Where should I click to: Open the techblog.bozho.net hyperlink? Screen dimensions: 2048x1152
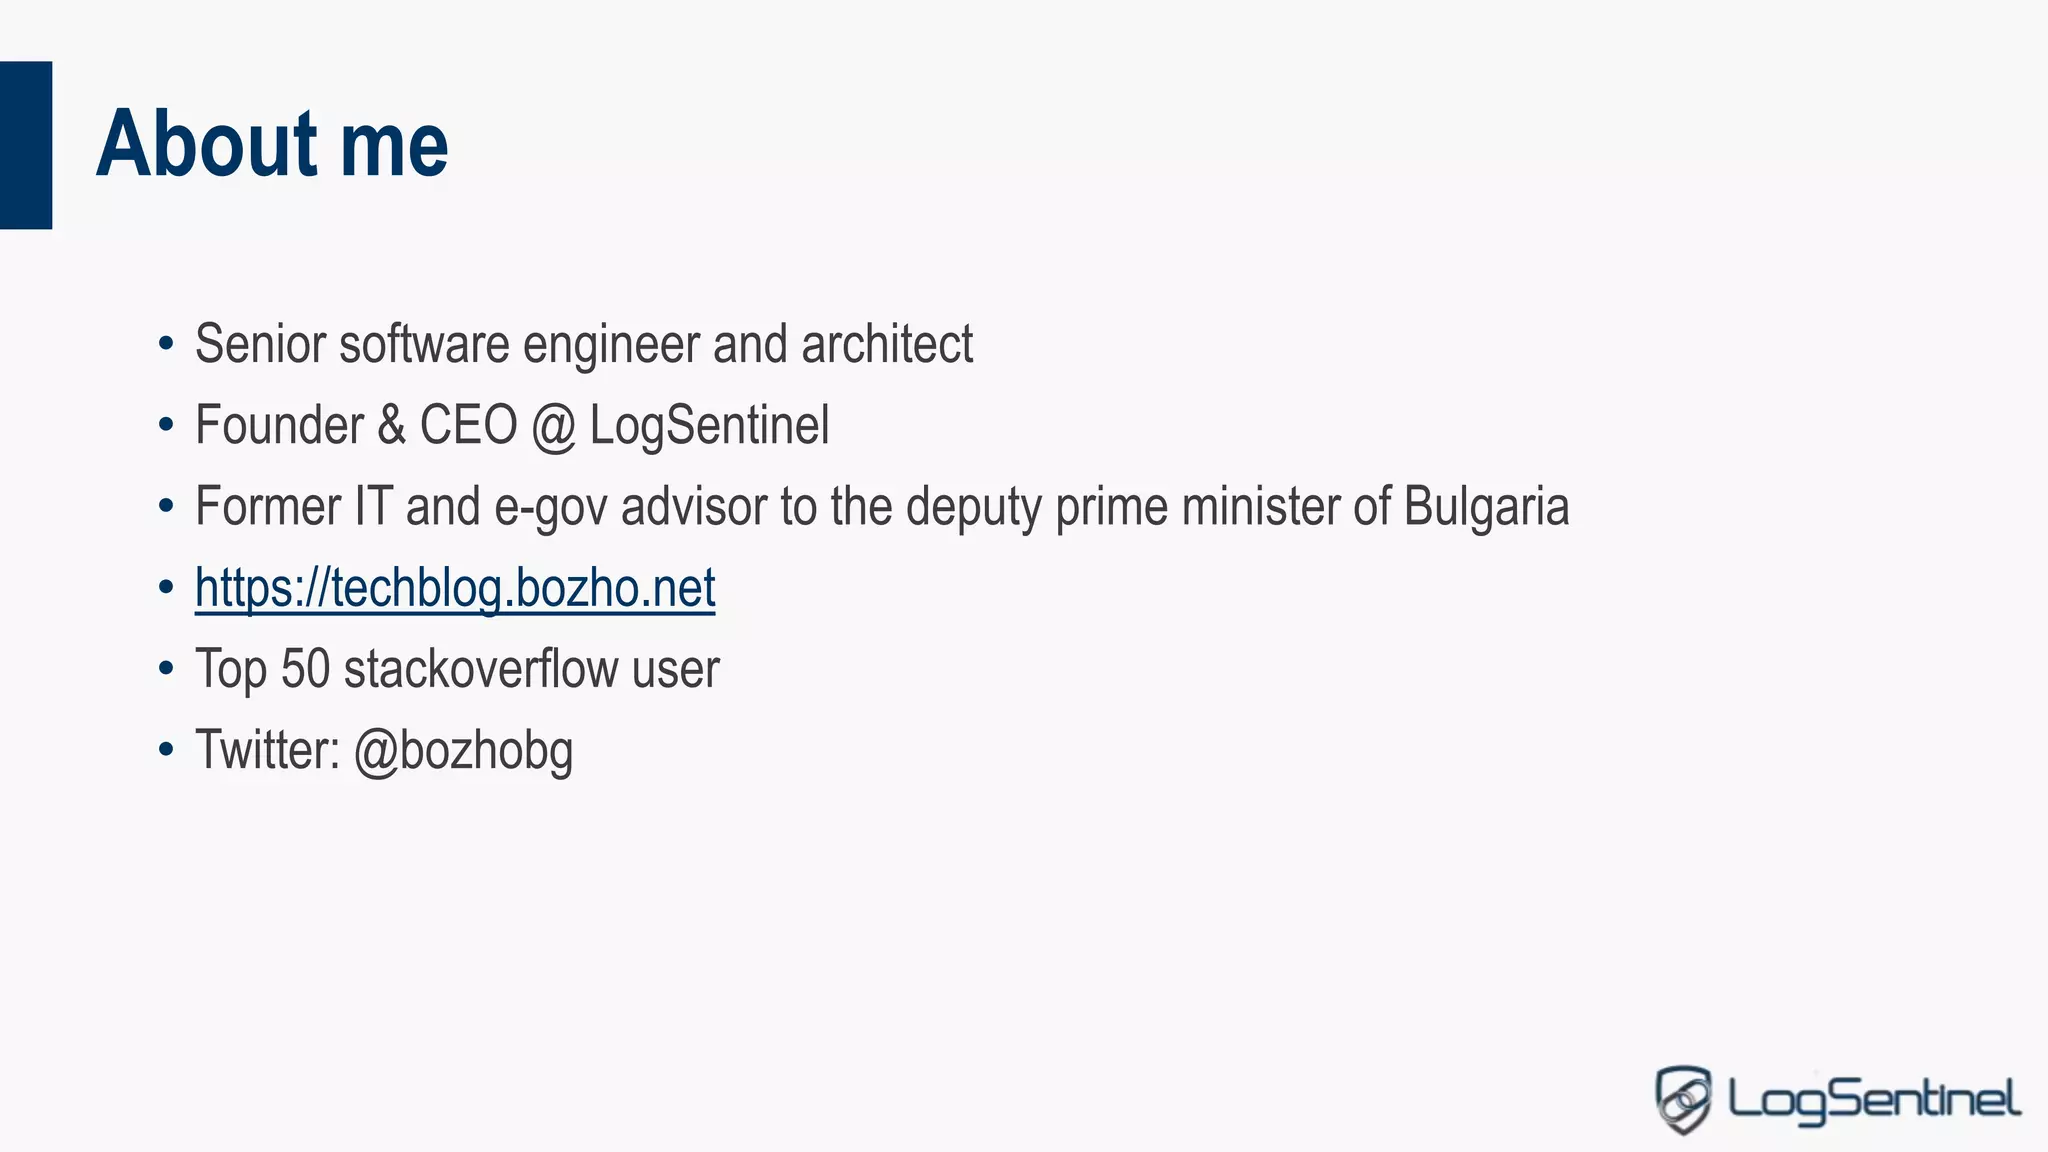pos(455,588)
